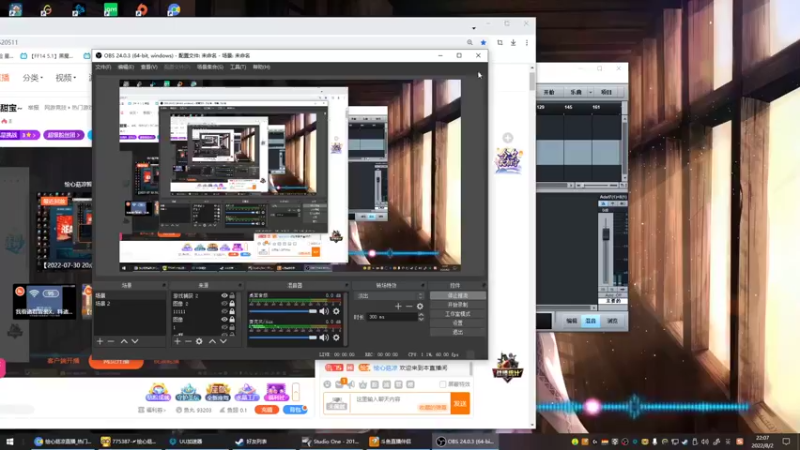Image resolution: width=800 pixels, height=450 pixels.
Task: Expand gift bar with up-chevron button
Action: (x=295, y=392)
